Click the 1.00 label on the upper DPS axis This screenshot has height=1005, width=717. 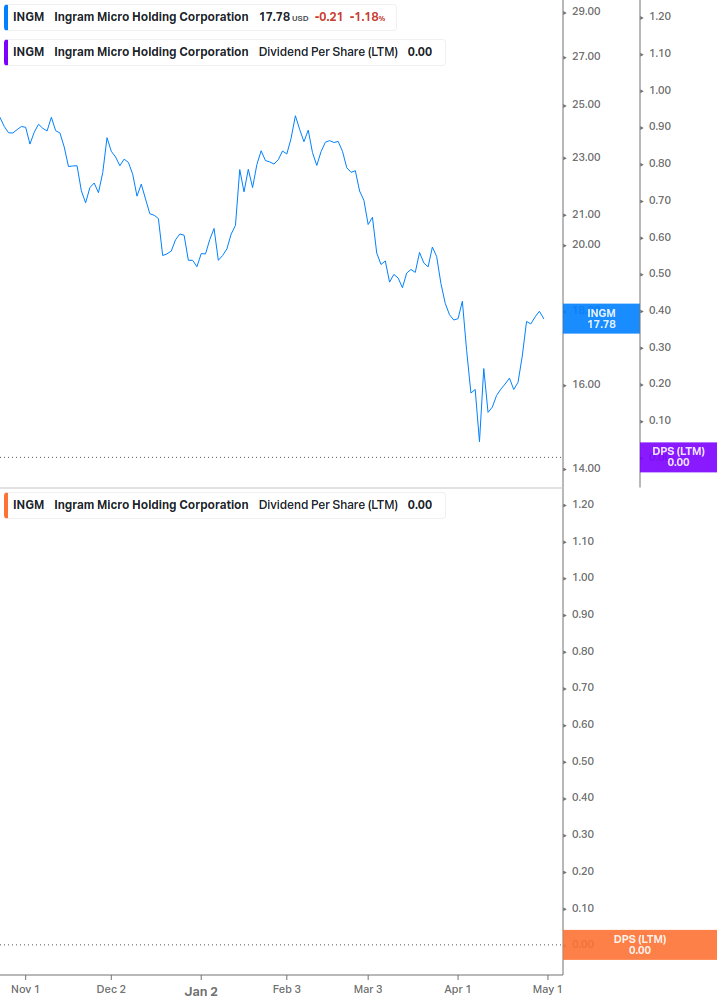tap(660, 90)
